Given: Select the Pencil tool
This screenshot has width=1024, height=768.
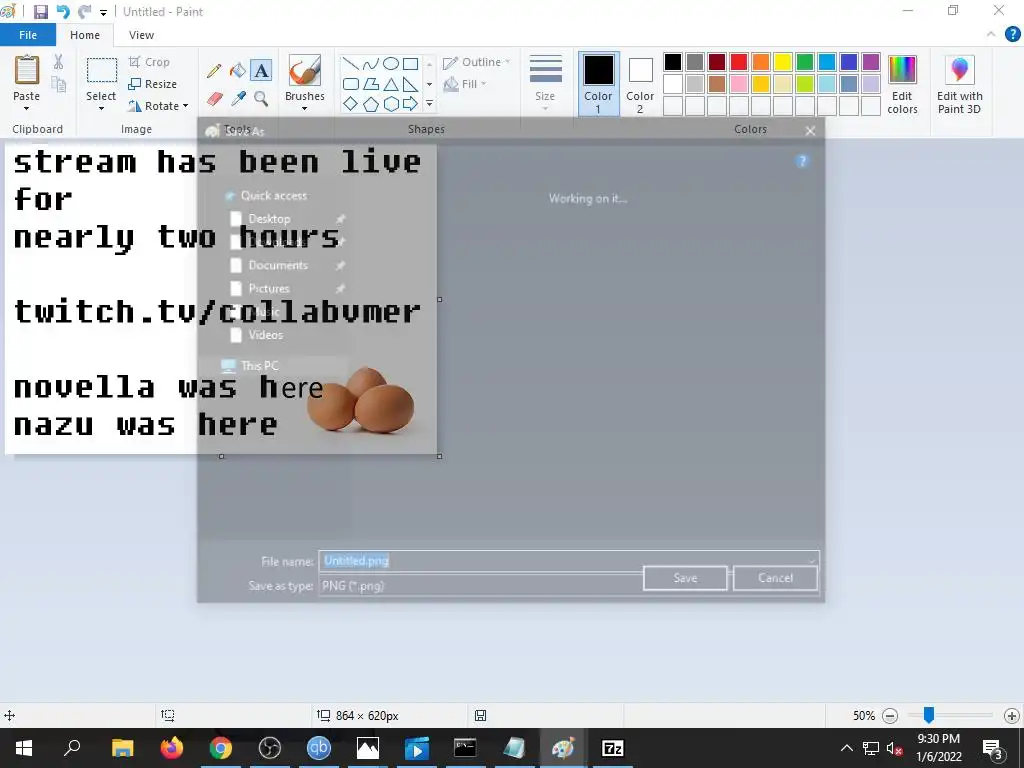Looking at the screenshot, I should [x=214, y=71].
